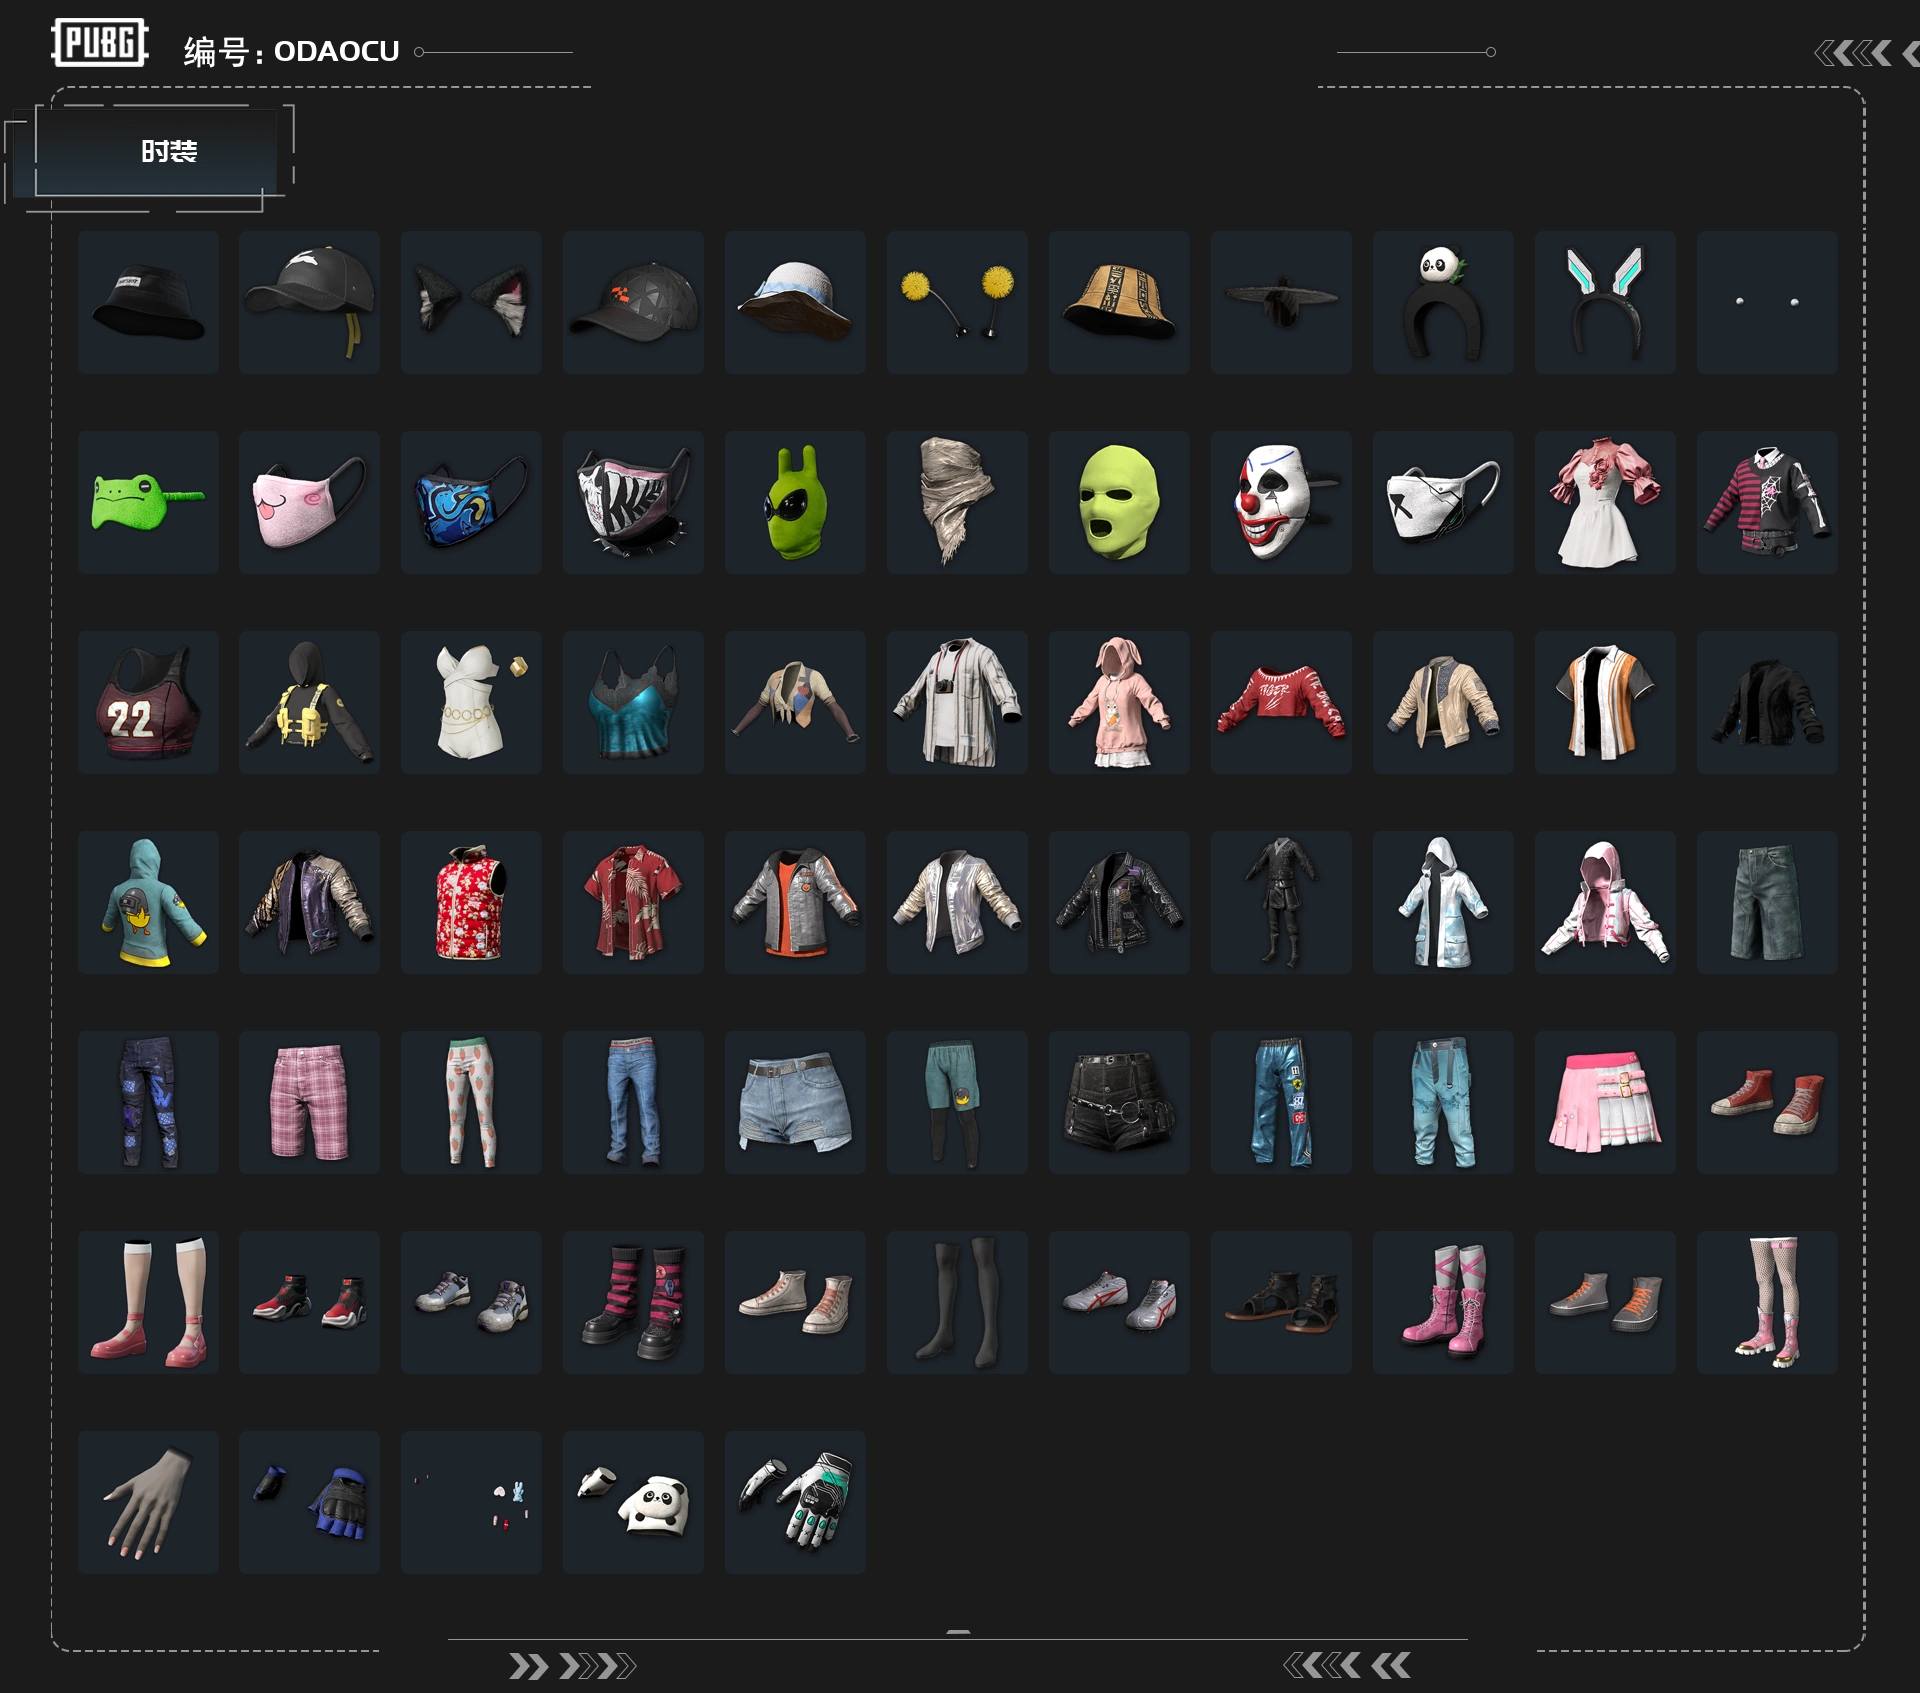Select the green alien head mask
This screenshot has width=1920, height=1693.
795,502
